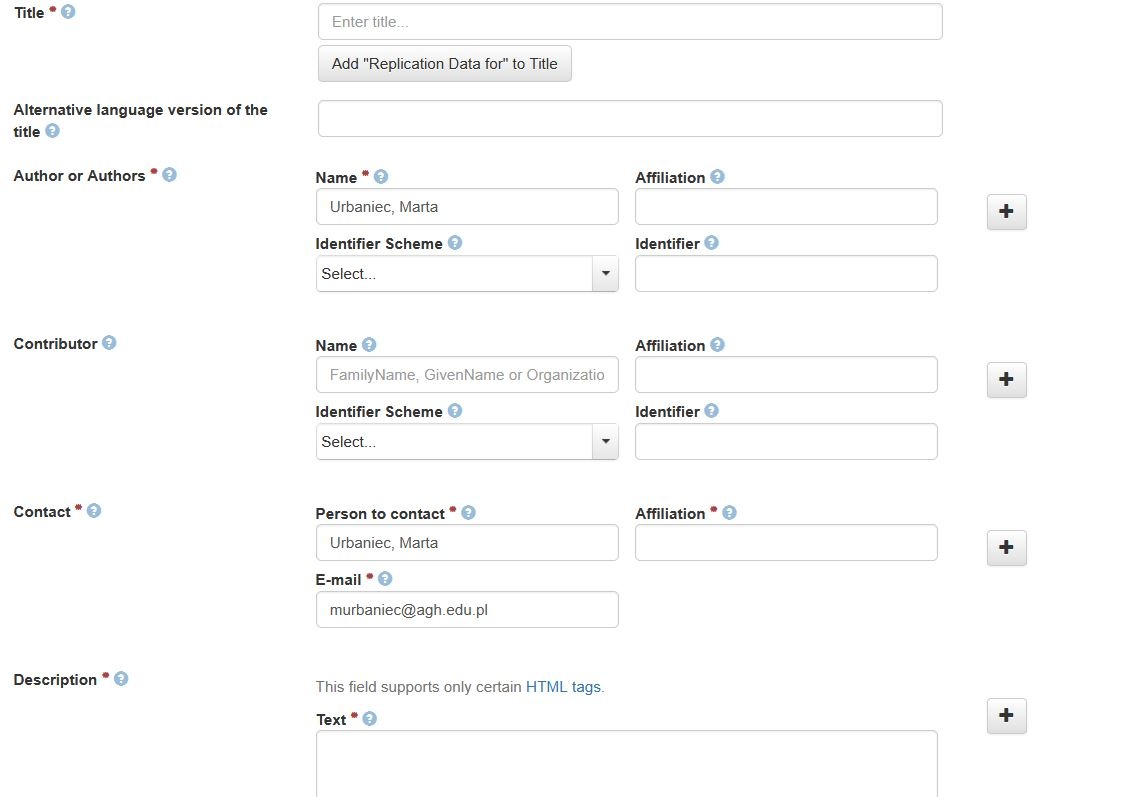Image resolution: width=1148 pixels, height=797 pixels.
Task: Click the contact E-mail field
Action: [467, 610]
